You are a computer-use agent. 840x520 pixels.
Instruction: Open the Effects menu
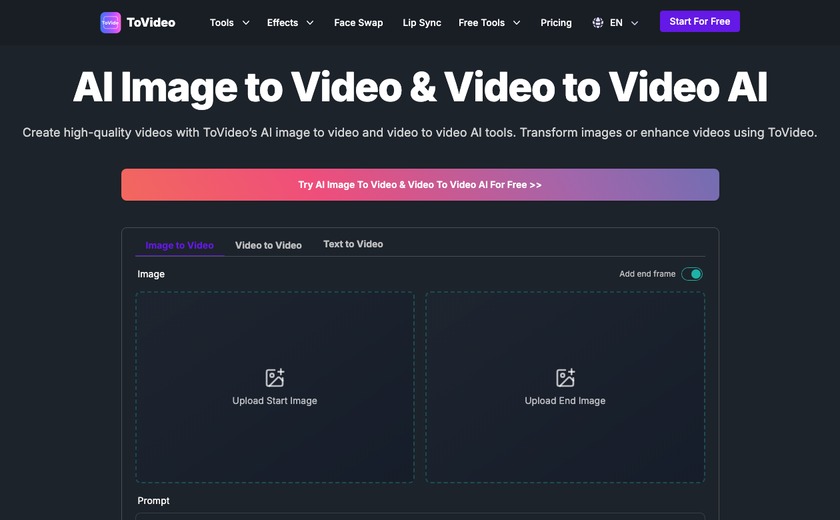282,22
